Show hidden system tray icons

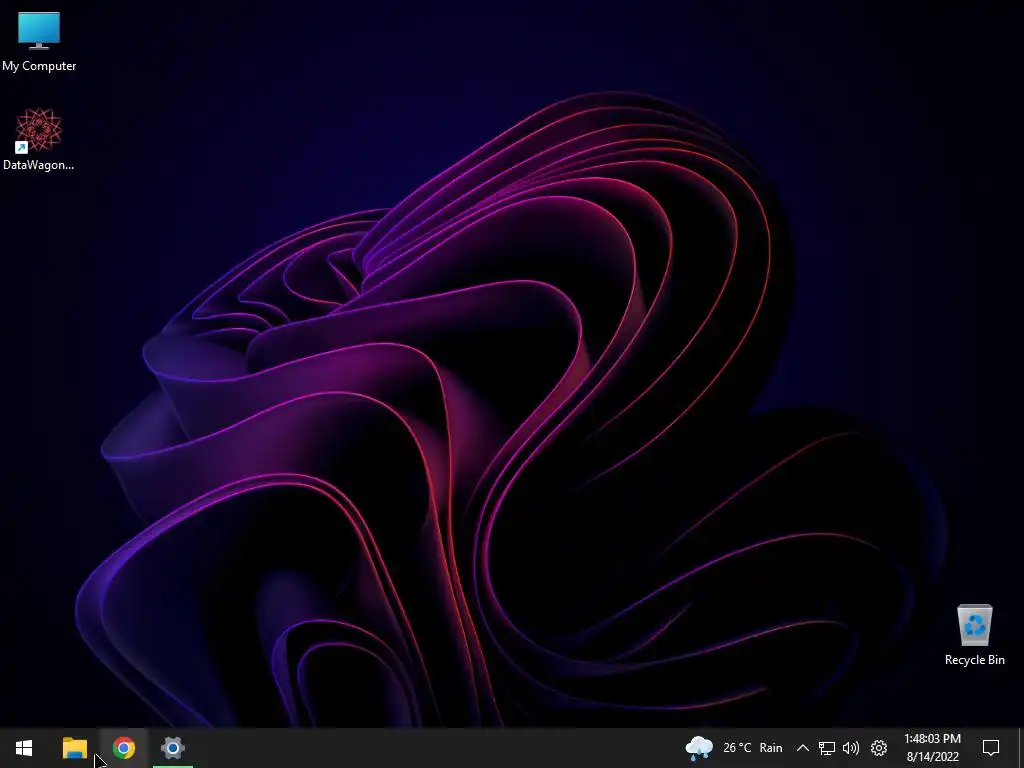803,748
